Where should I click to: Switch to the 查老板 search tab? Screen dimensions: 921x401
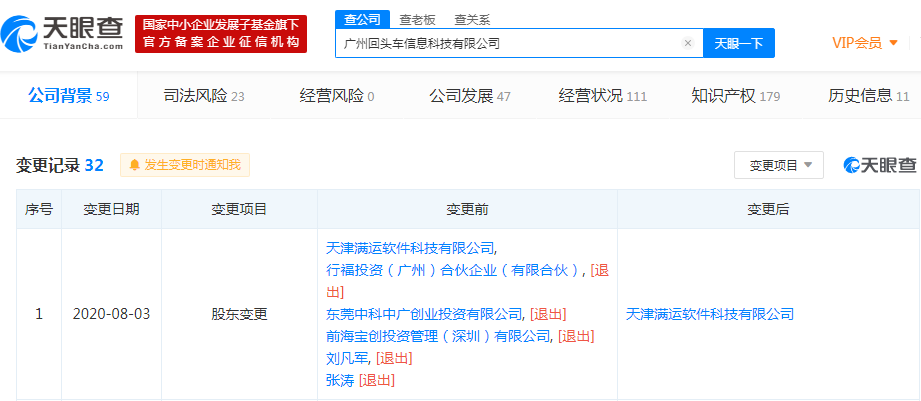418,20
